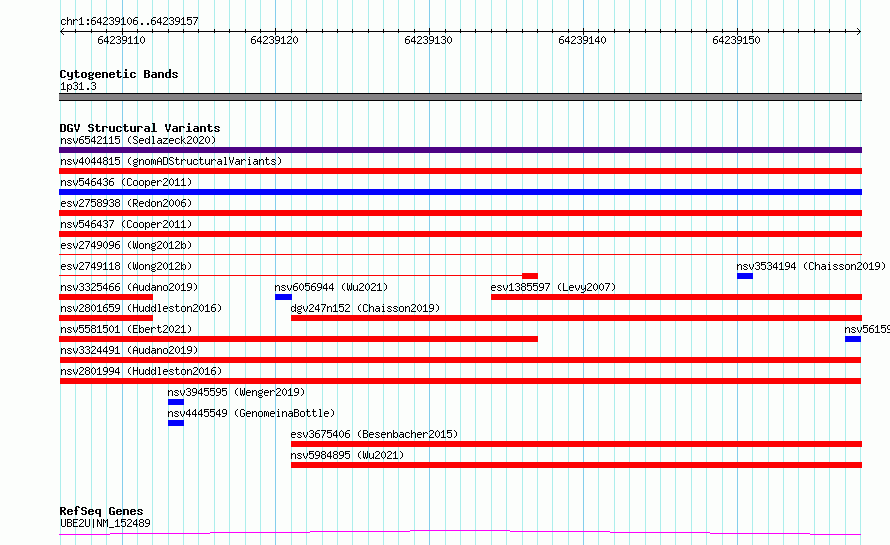Click the small blue nsv6056944 bar
The image size is (890, 545).
[x=283, y=297]
